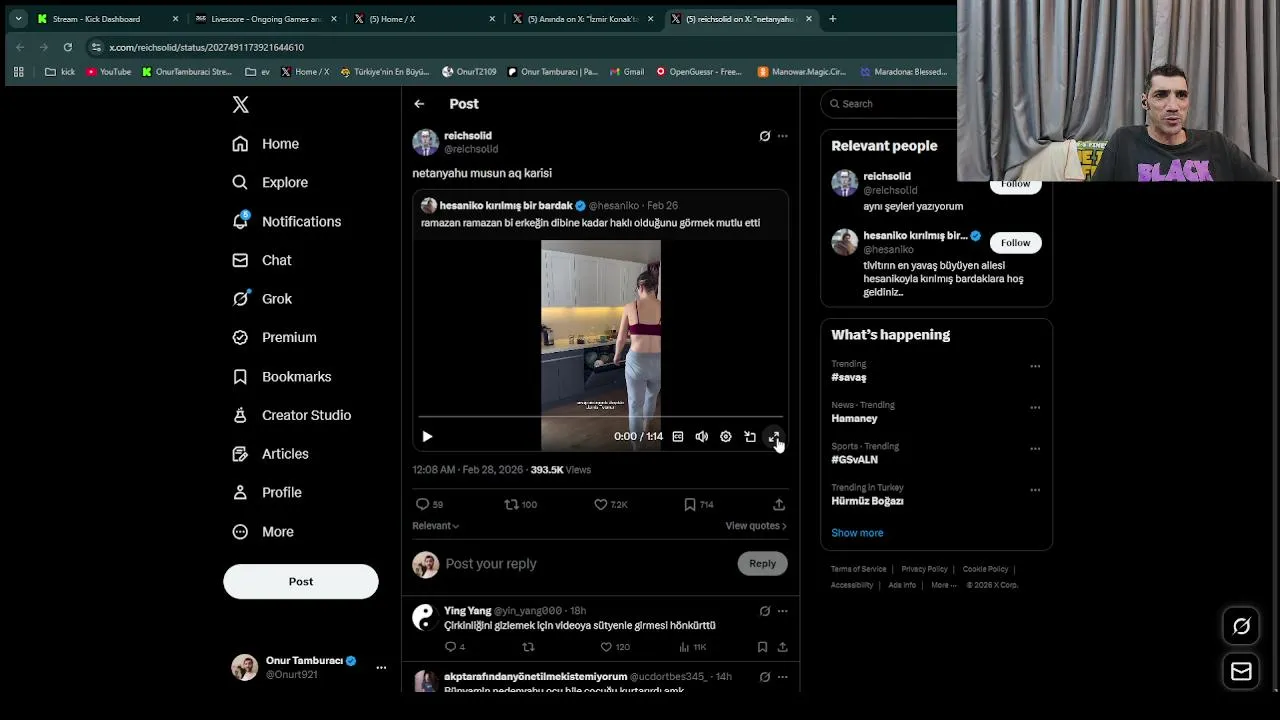Image resolution: width=1280 pixels, height=720 pixels.
Task: Open replies icon showing 59
Action: point(430,505)
